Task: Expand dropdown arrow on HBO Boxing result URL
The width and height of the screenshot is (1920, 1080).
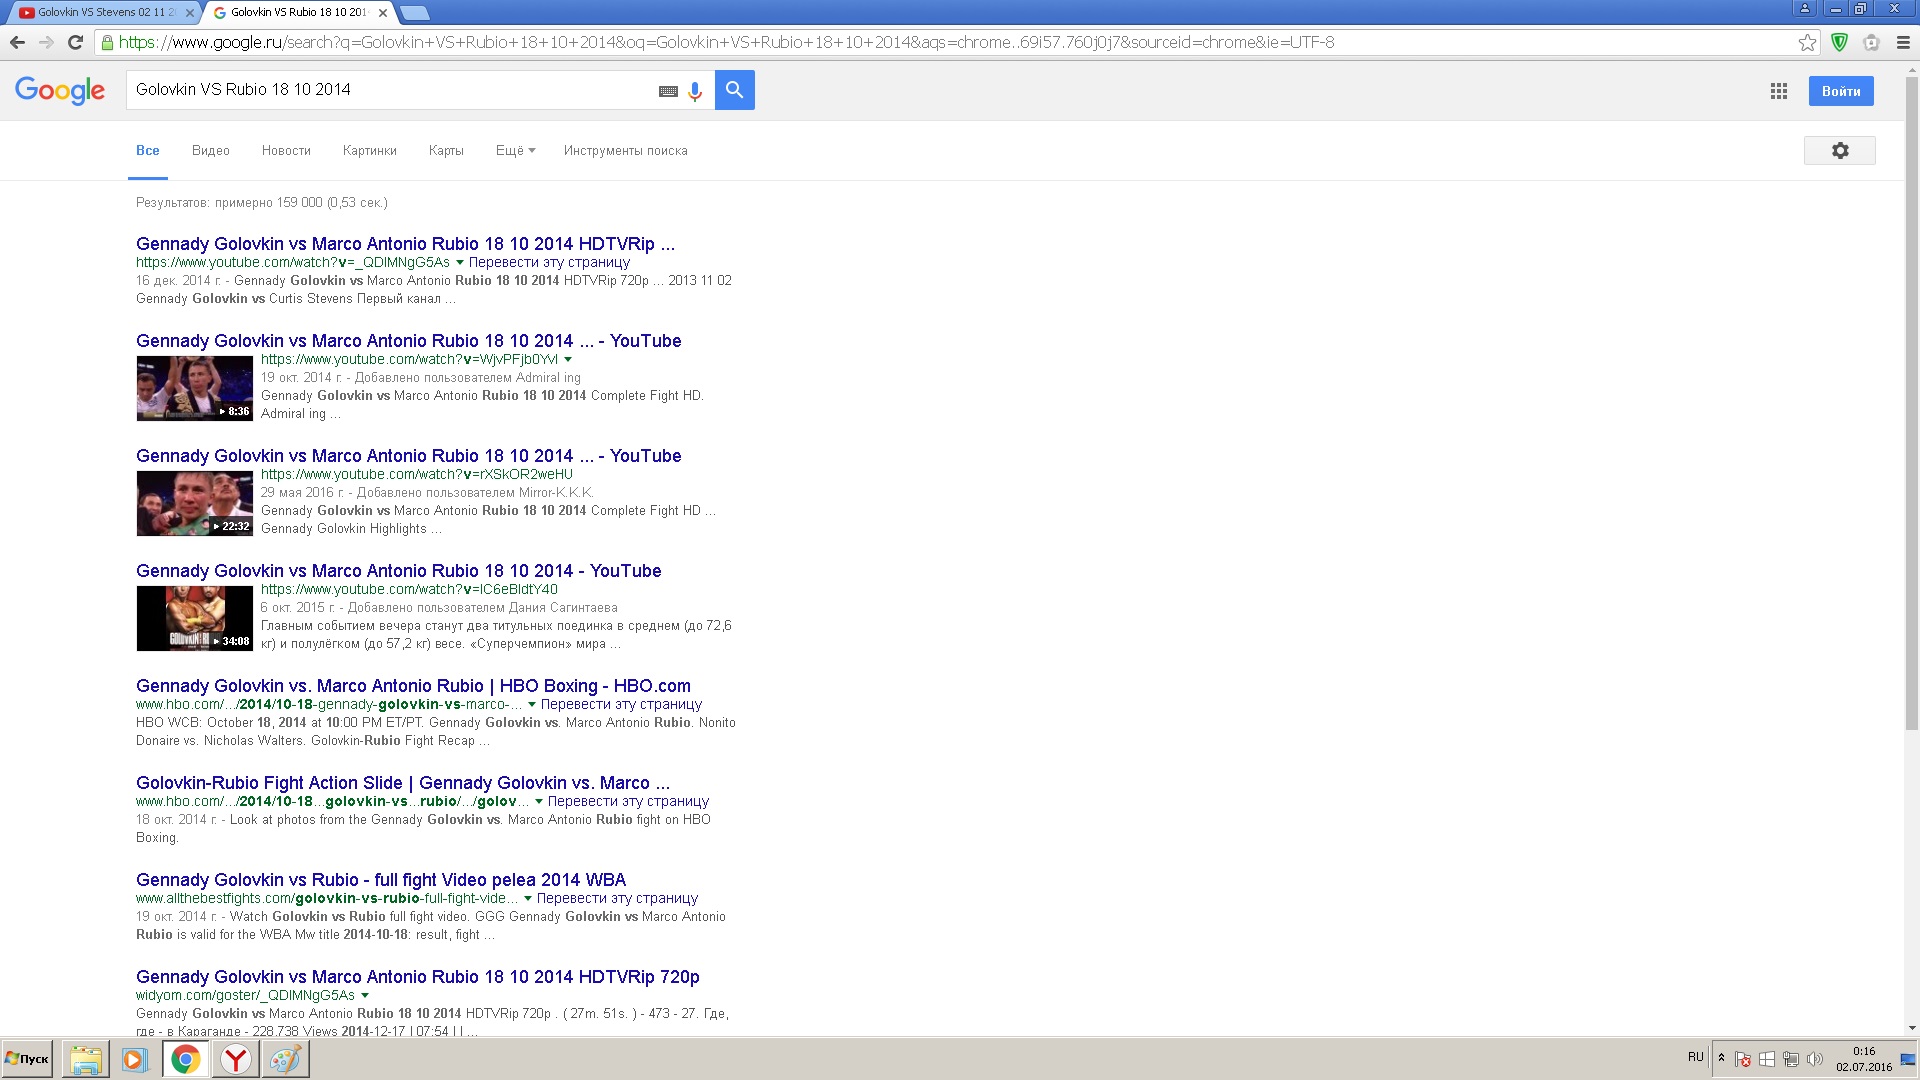Action: pos(532,705)
